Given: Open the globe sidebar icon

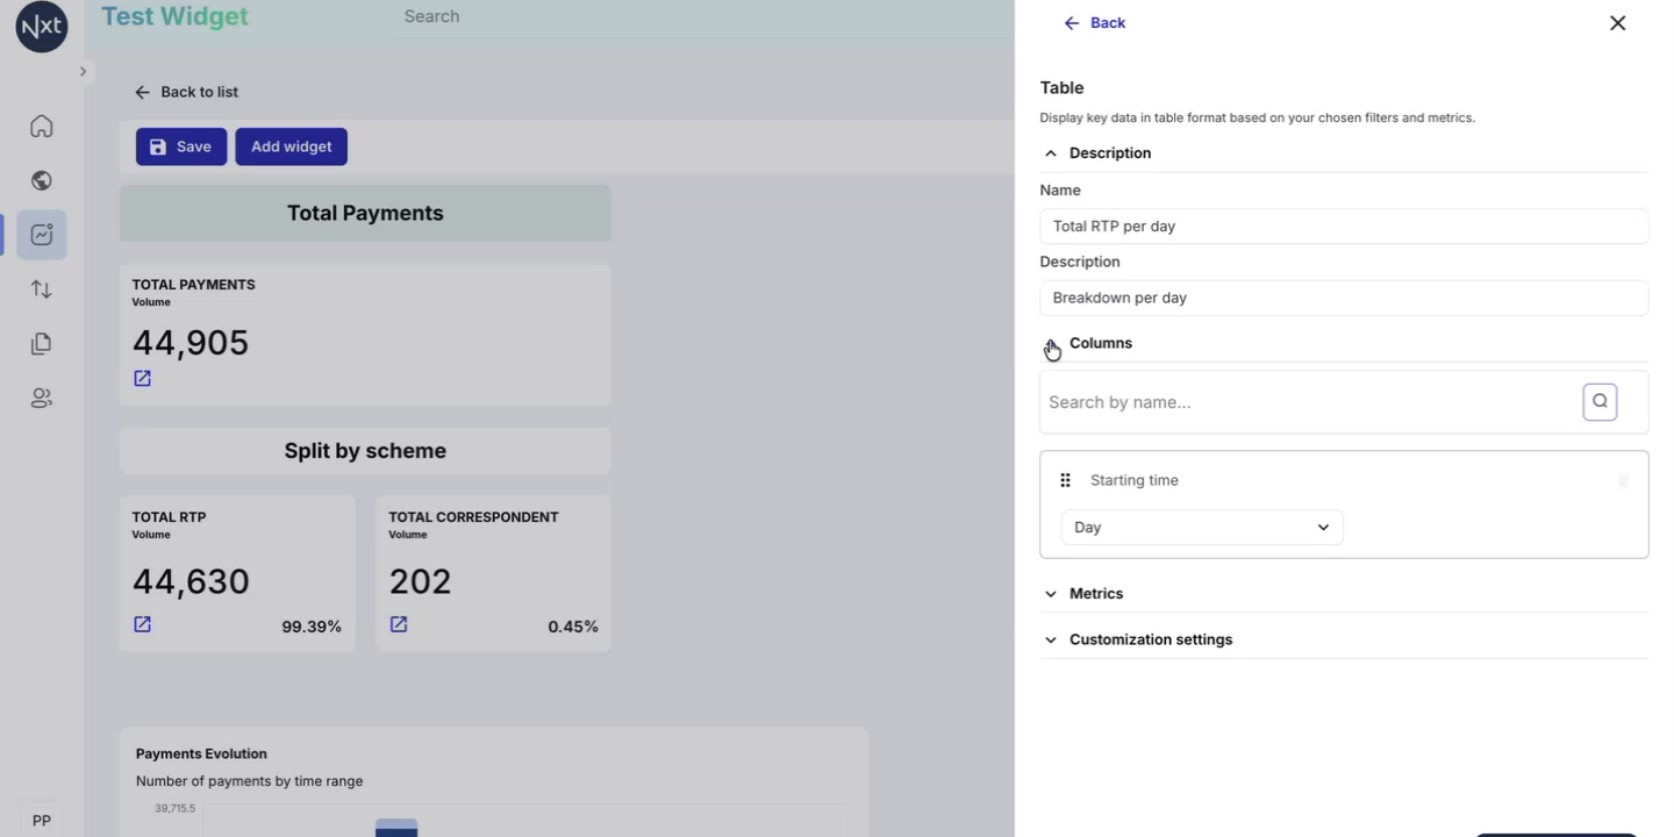Looking at the screenshot, I should pyautogui.click(x=41, y=180).
